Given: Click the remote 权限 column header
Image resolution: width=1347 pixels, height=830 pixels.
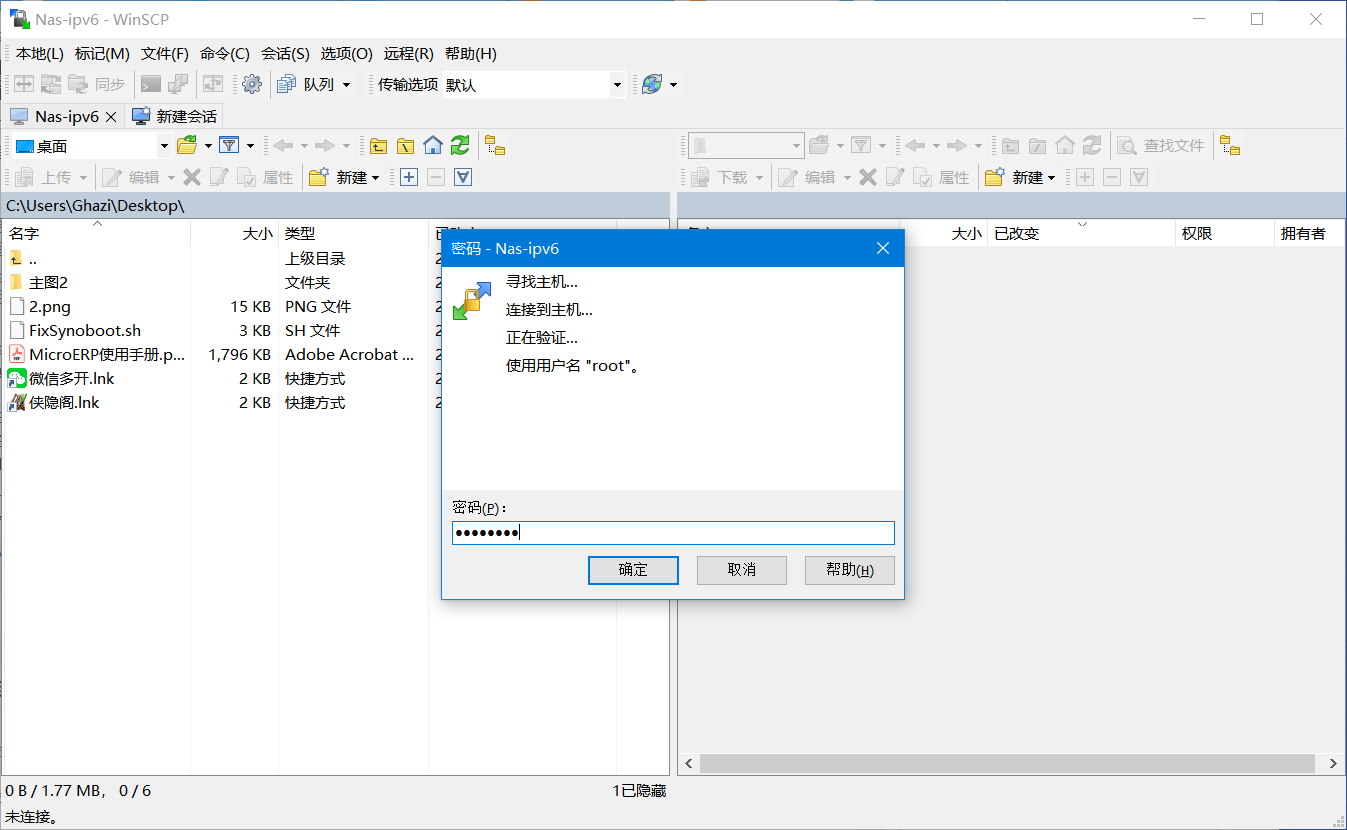Looking at the screenshot, I should point(1225,233).
